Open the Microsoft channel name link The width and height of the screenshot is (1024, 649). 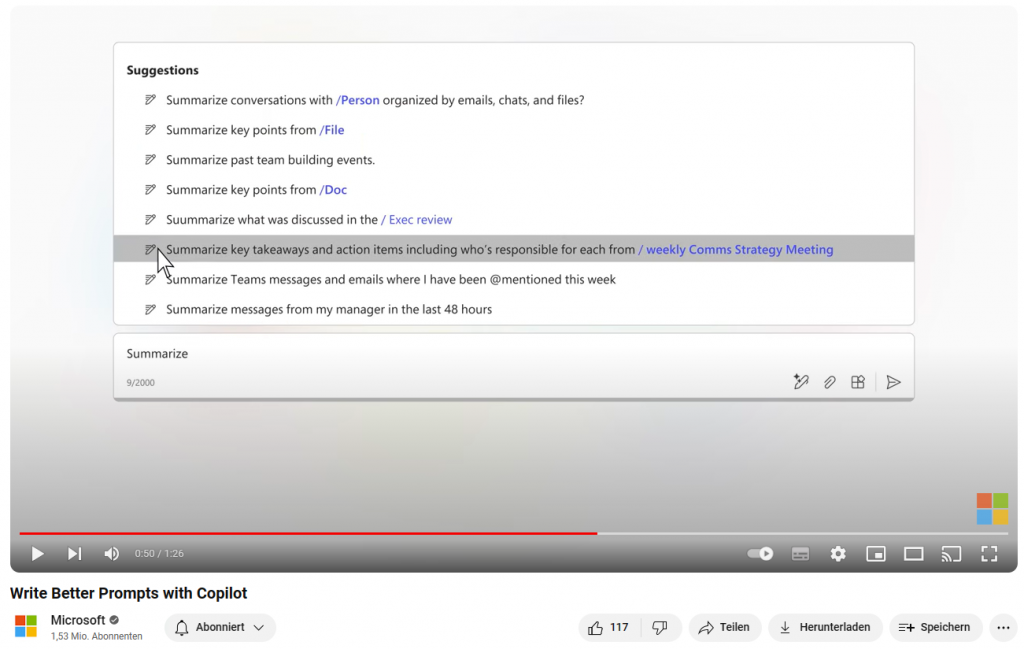coord(78,620)
